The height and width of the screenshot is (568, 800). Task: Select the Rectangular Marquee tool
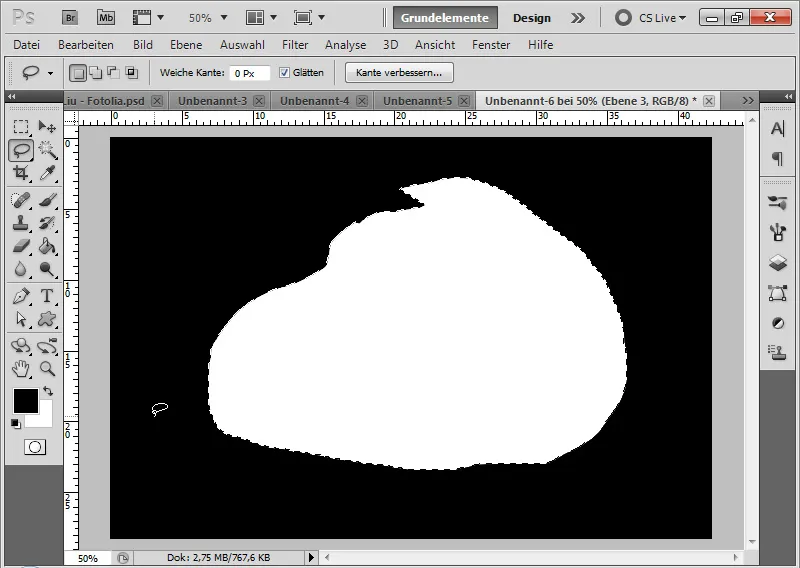21,126
